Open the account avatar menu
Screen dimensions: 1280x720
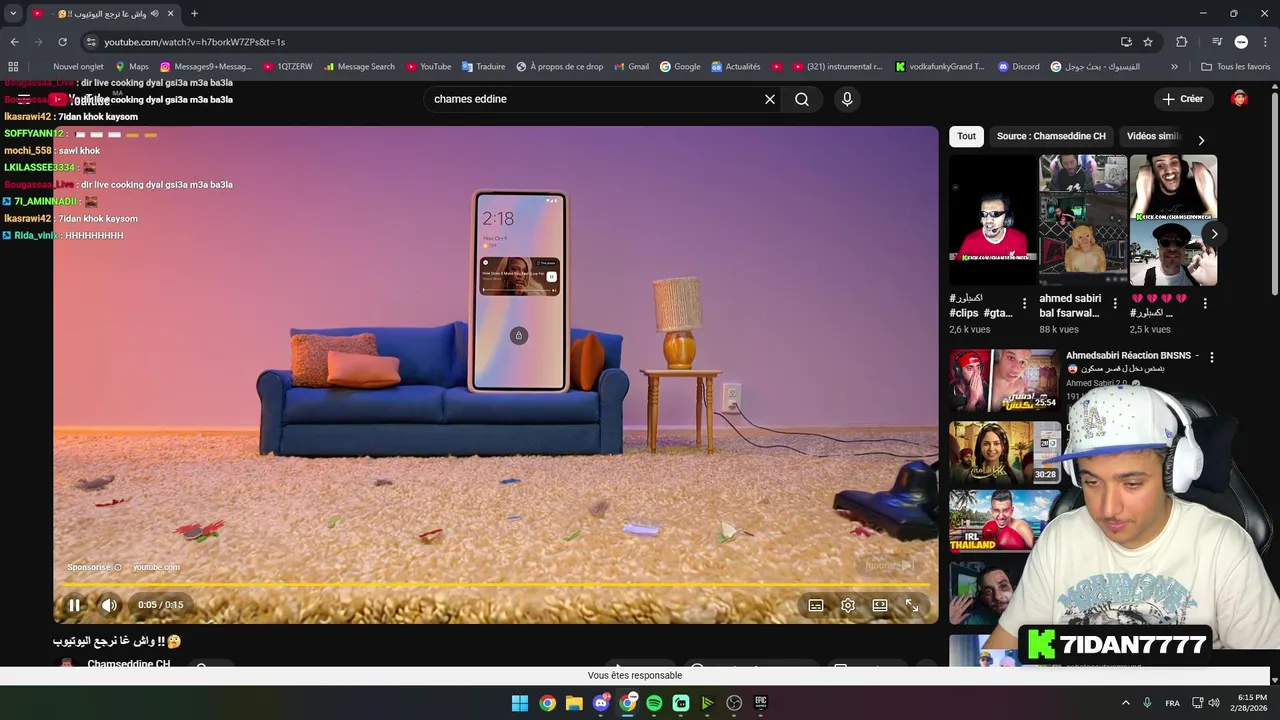point(1240,99)
